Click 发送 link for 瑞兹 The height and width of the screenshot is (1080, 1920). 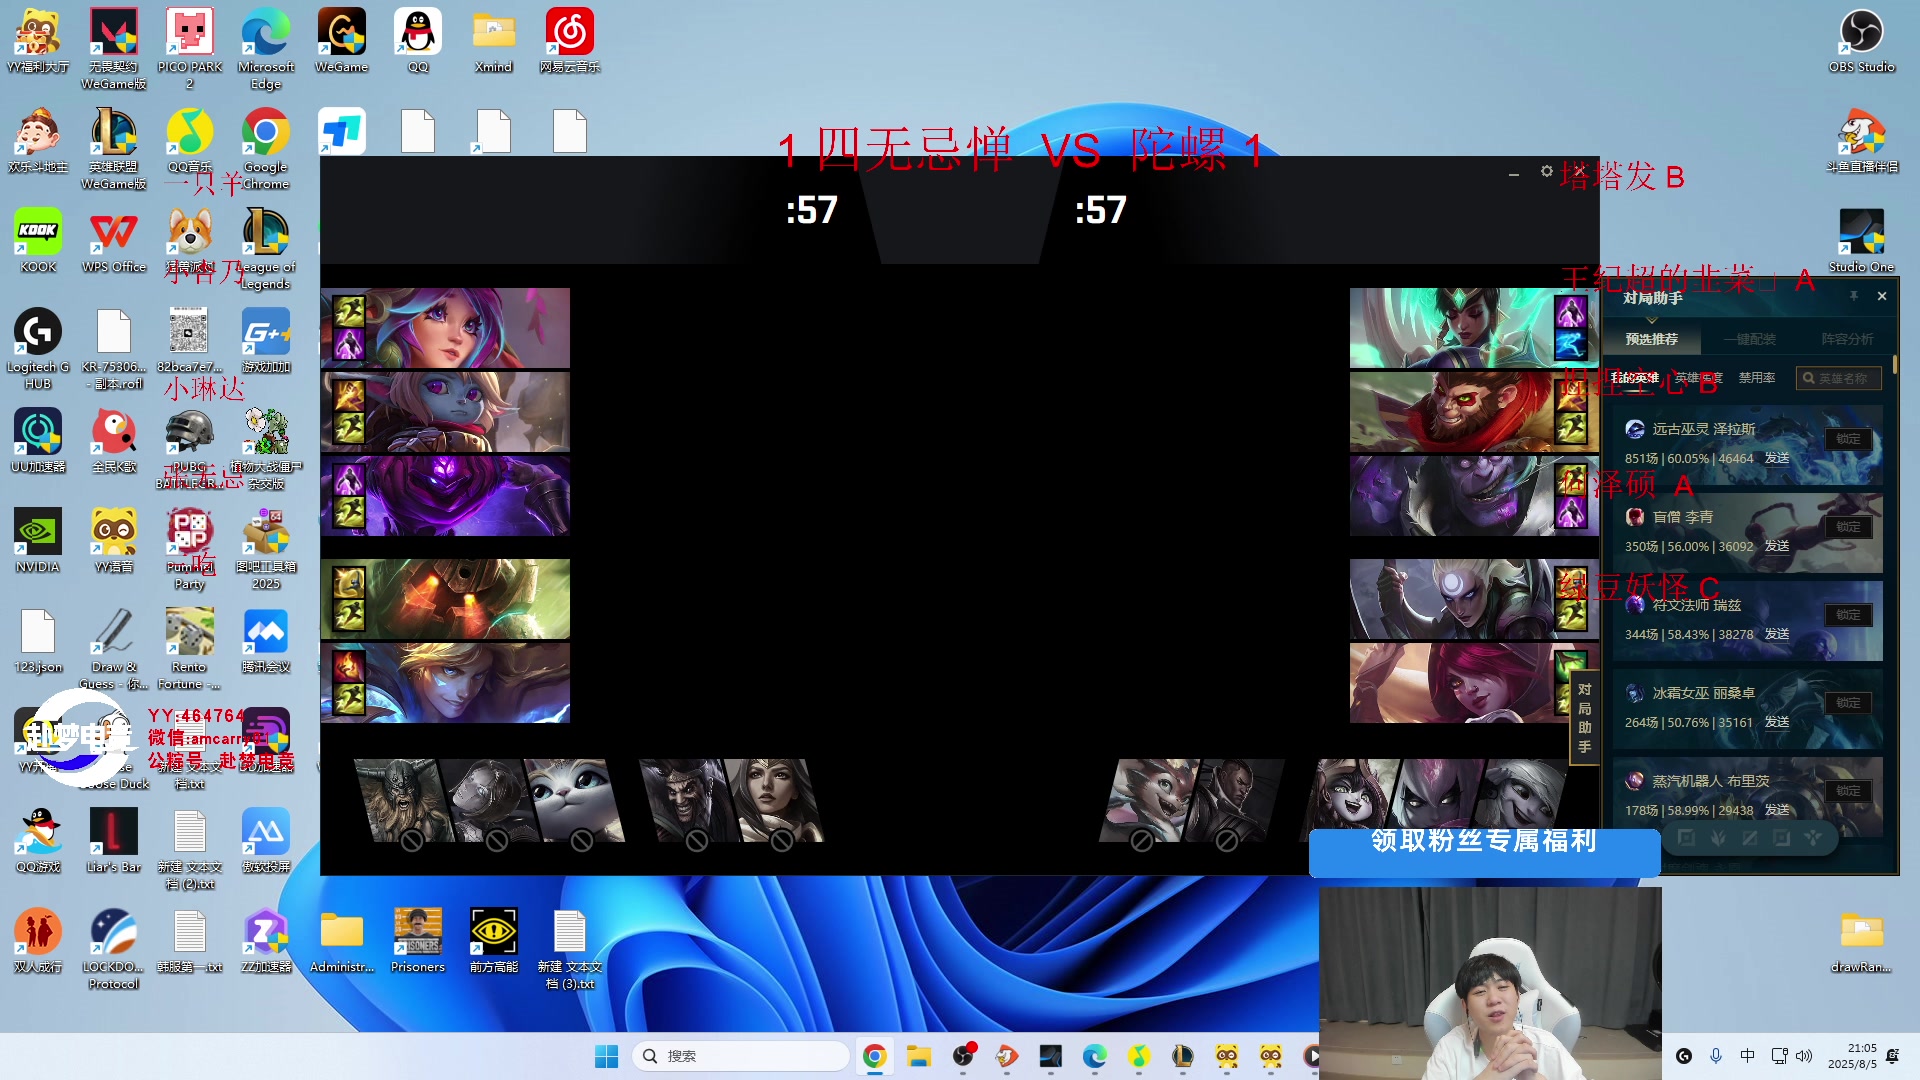[1777, 634]
